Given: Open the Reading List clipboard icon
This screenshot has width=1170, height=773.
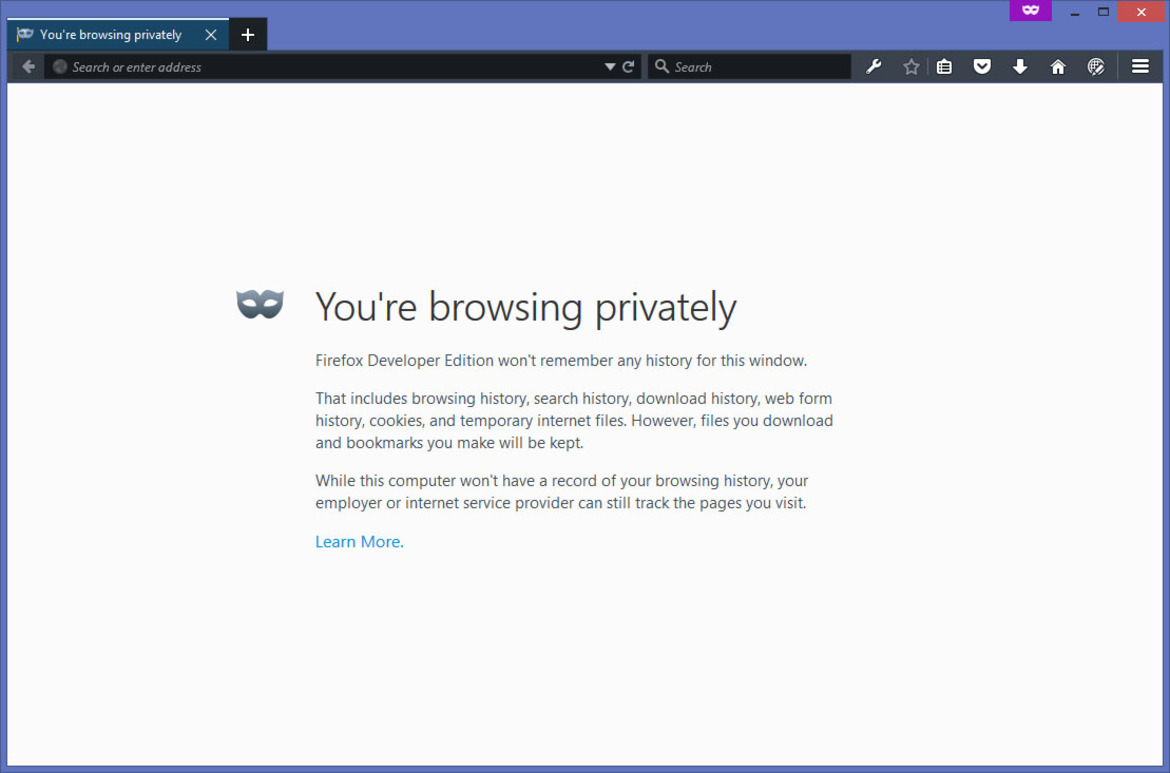Looking at the screenshot, I should pyautogui.click(x=944, y=66).
